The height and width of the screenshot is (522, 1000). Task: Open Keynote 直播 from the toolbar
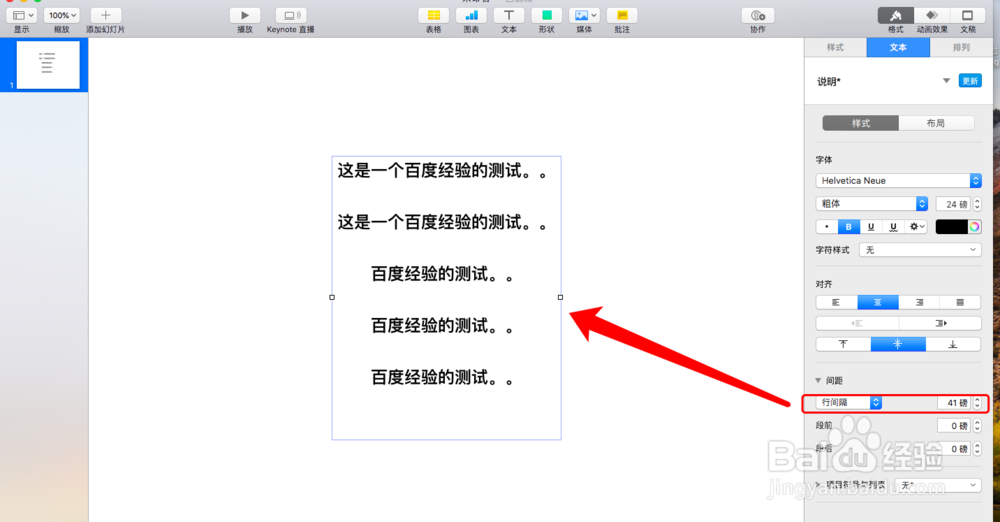pyautogui.click(x=291, y=15)
